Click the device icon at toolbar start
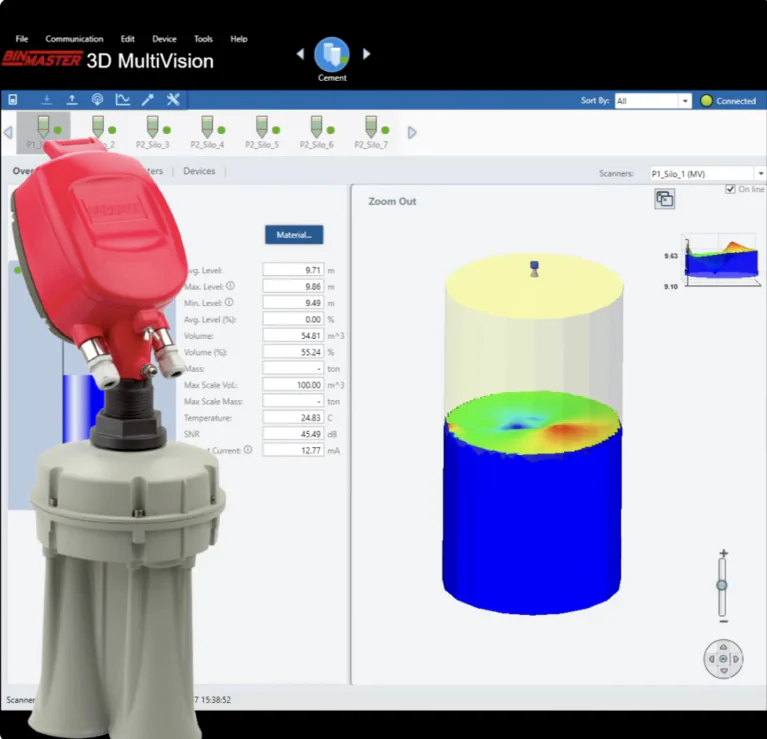The image size is (767, 739). 13,100
